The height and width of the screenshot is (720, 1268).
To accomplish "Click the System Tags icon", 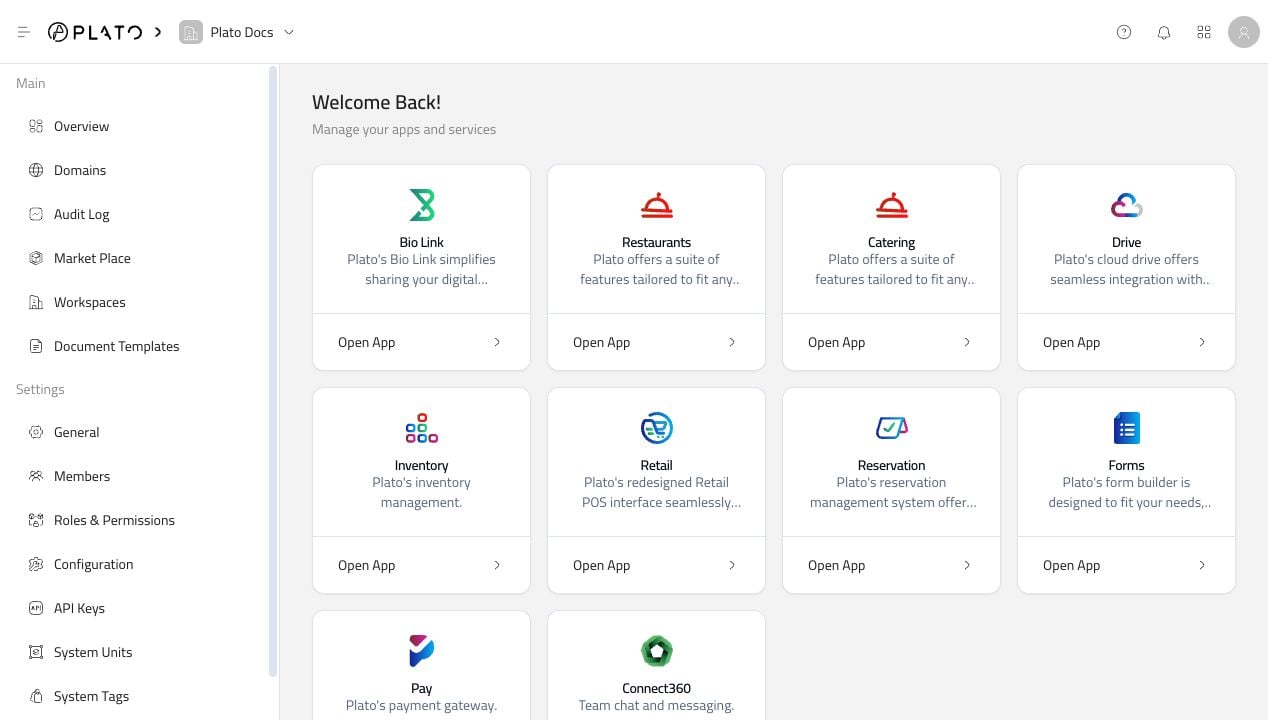I will (x=36, y=696).
